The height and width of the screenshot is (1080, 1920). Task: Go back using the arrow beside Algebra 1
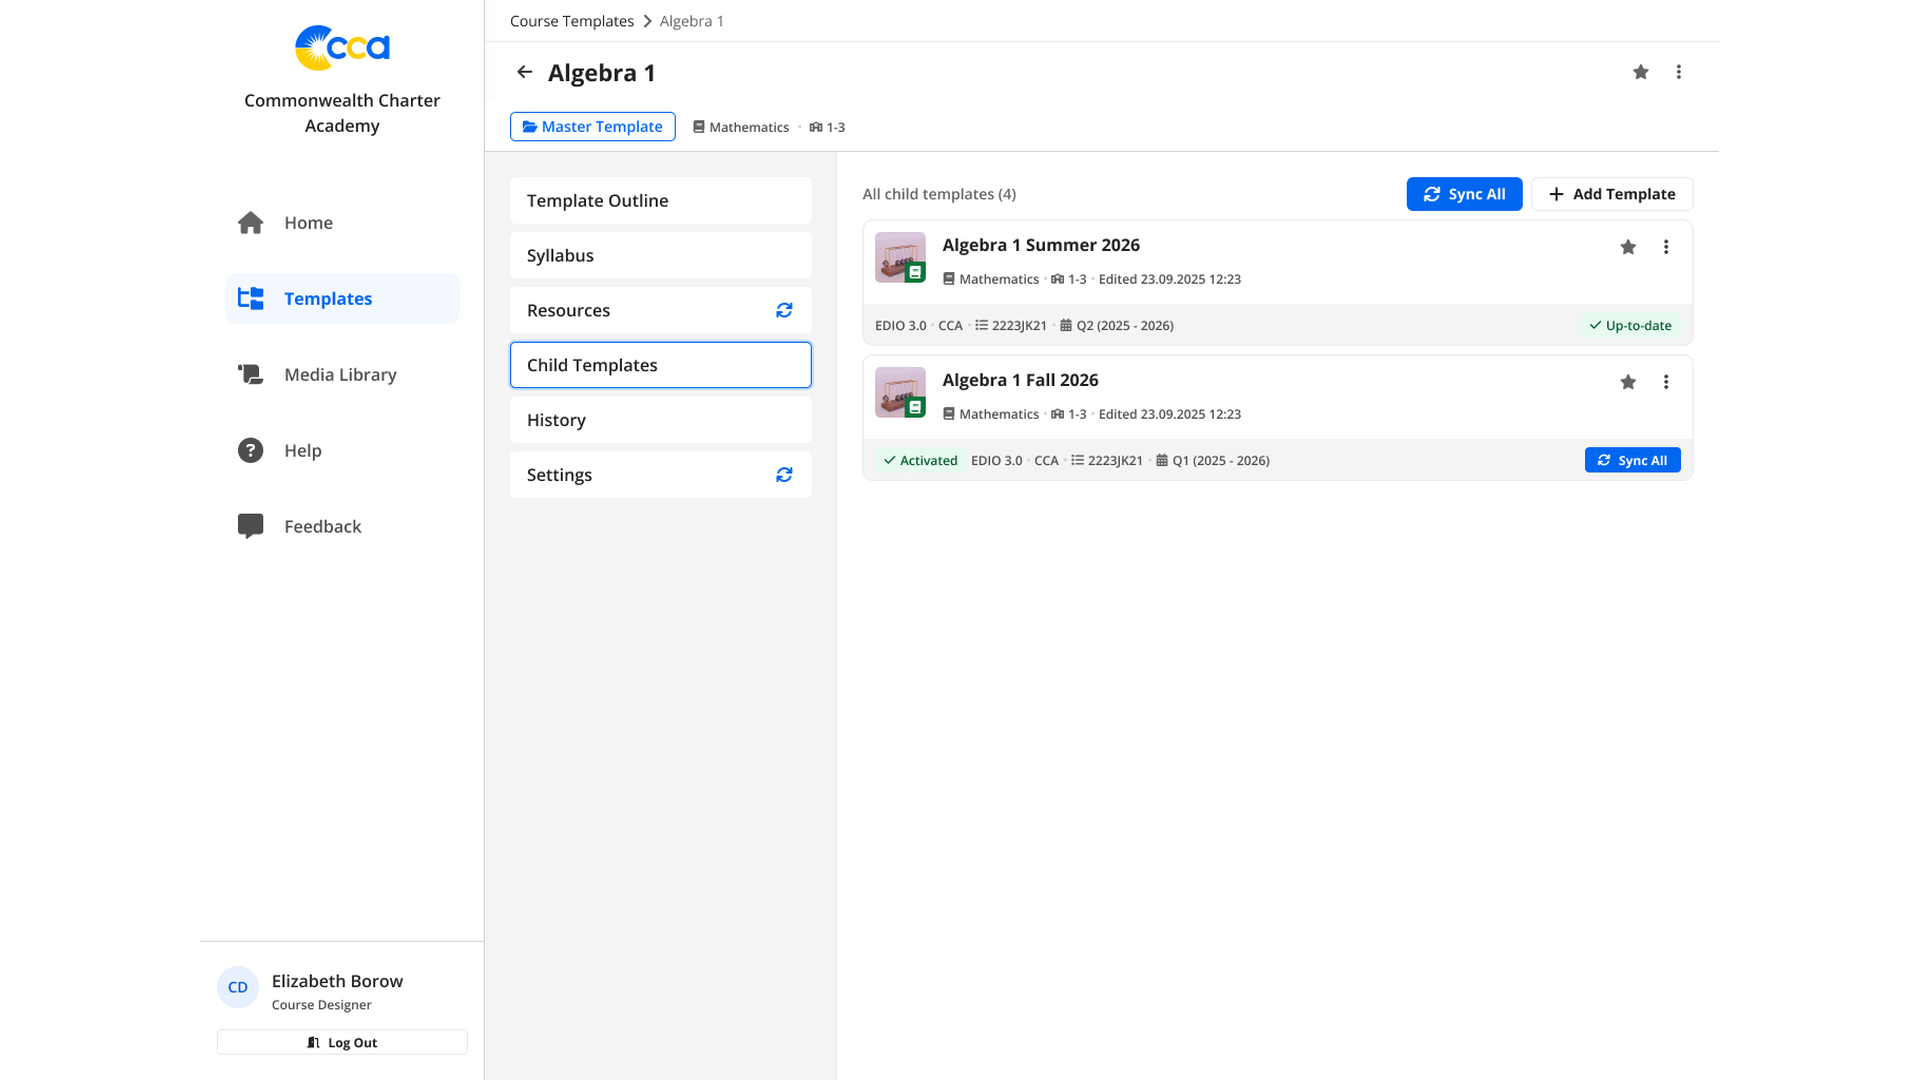[x=524, y=72]
